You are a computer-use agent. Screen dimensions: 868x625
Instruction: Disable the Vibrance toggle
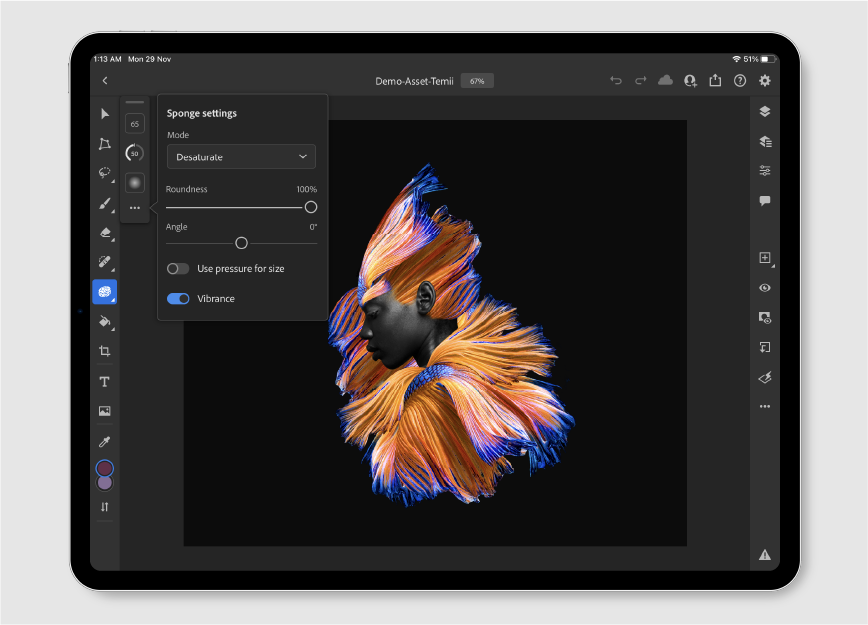pyautogui.click(x=178, y=298)
